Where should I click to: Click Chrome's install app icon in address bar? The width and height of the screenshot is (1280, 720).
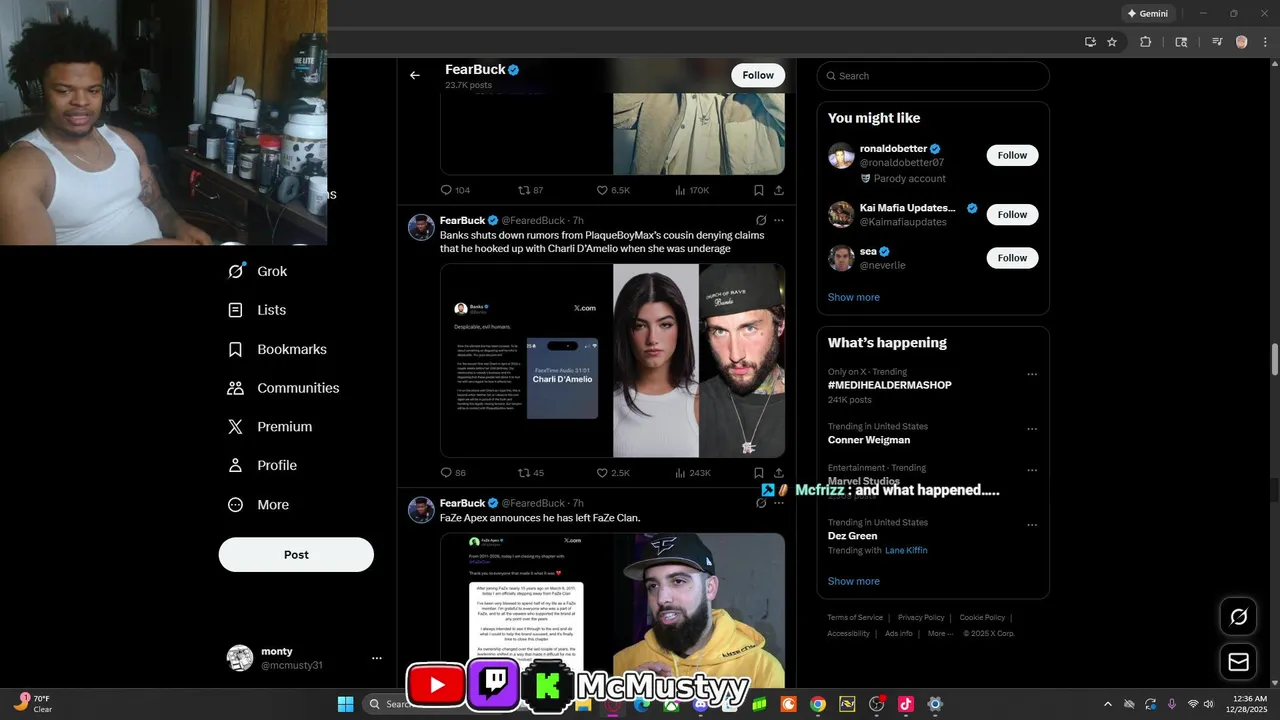tap(1090, 42)
